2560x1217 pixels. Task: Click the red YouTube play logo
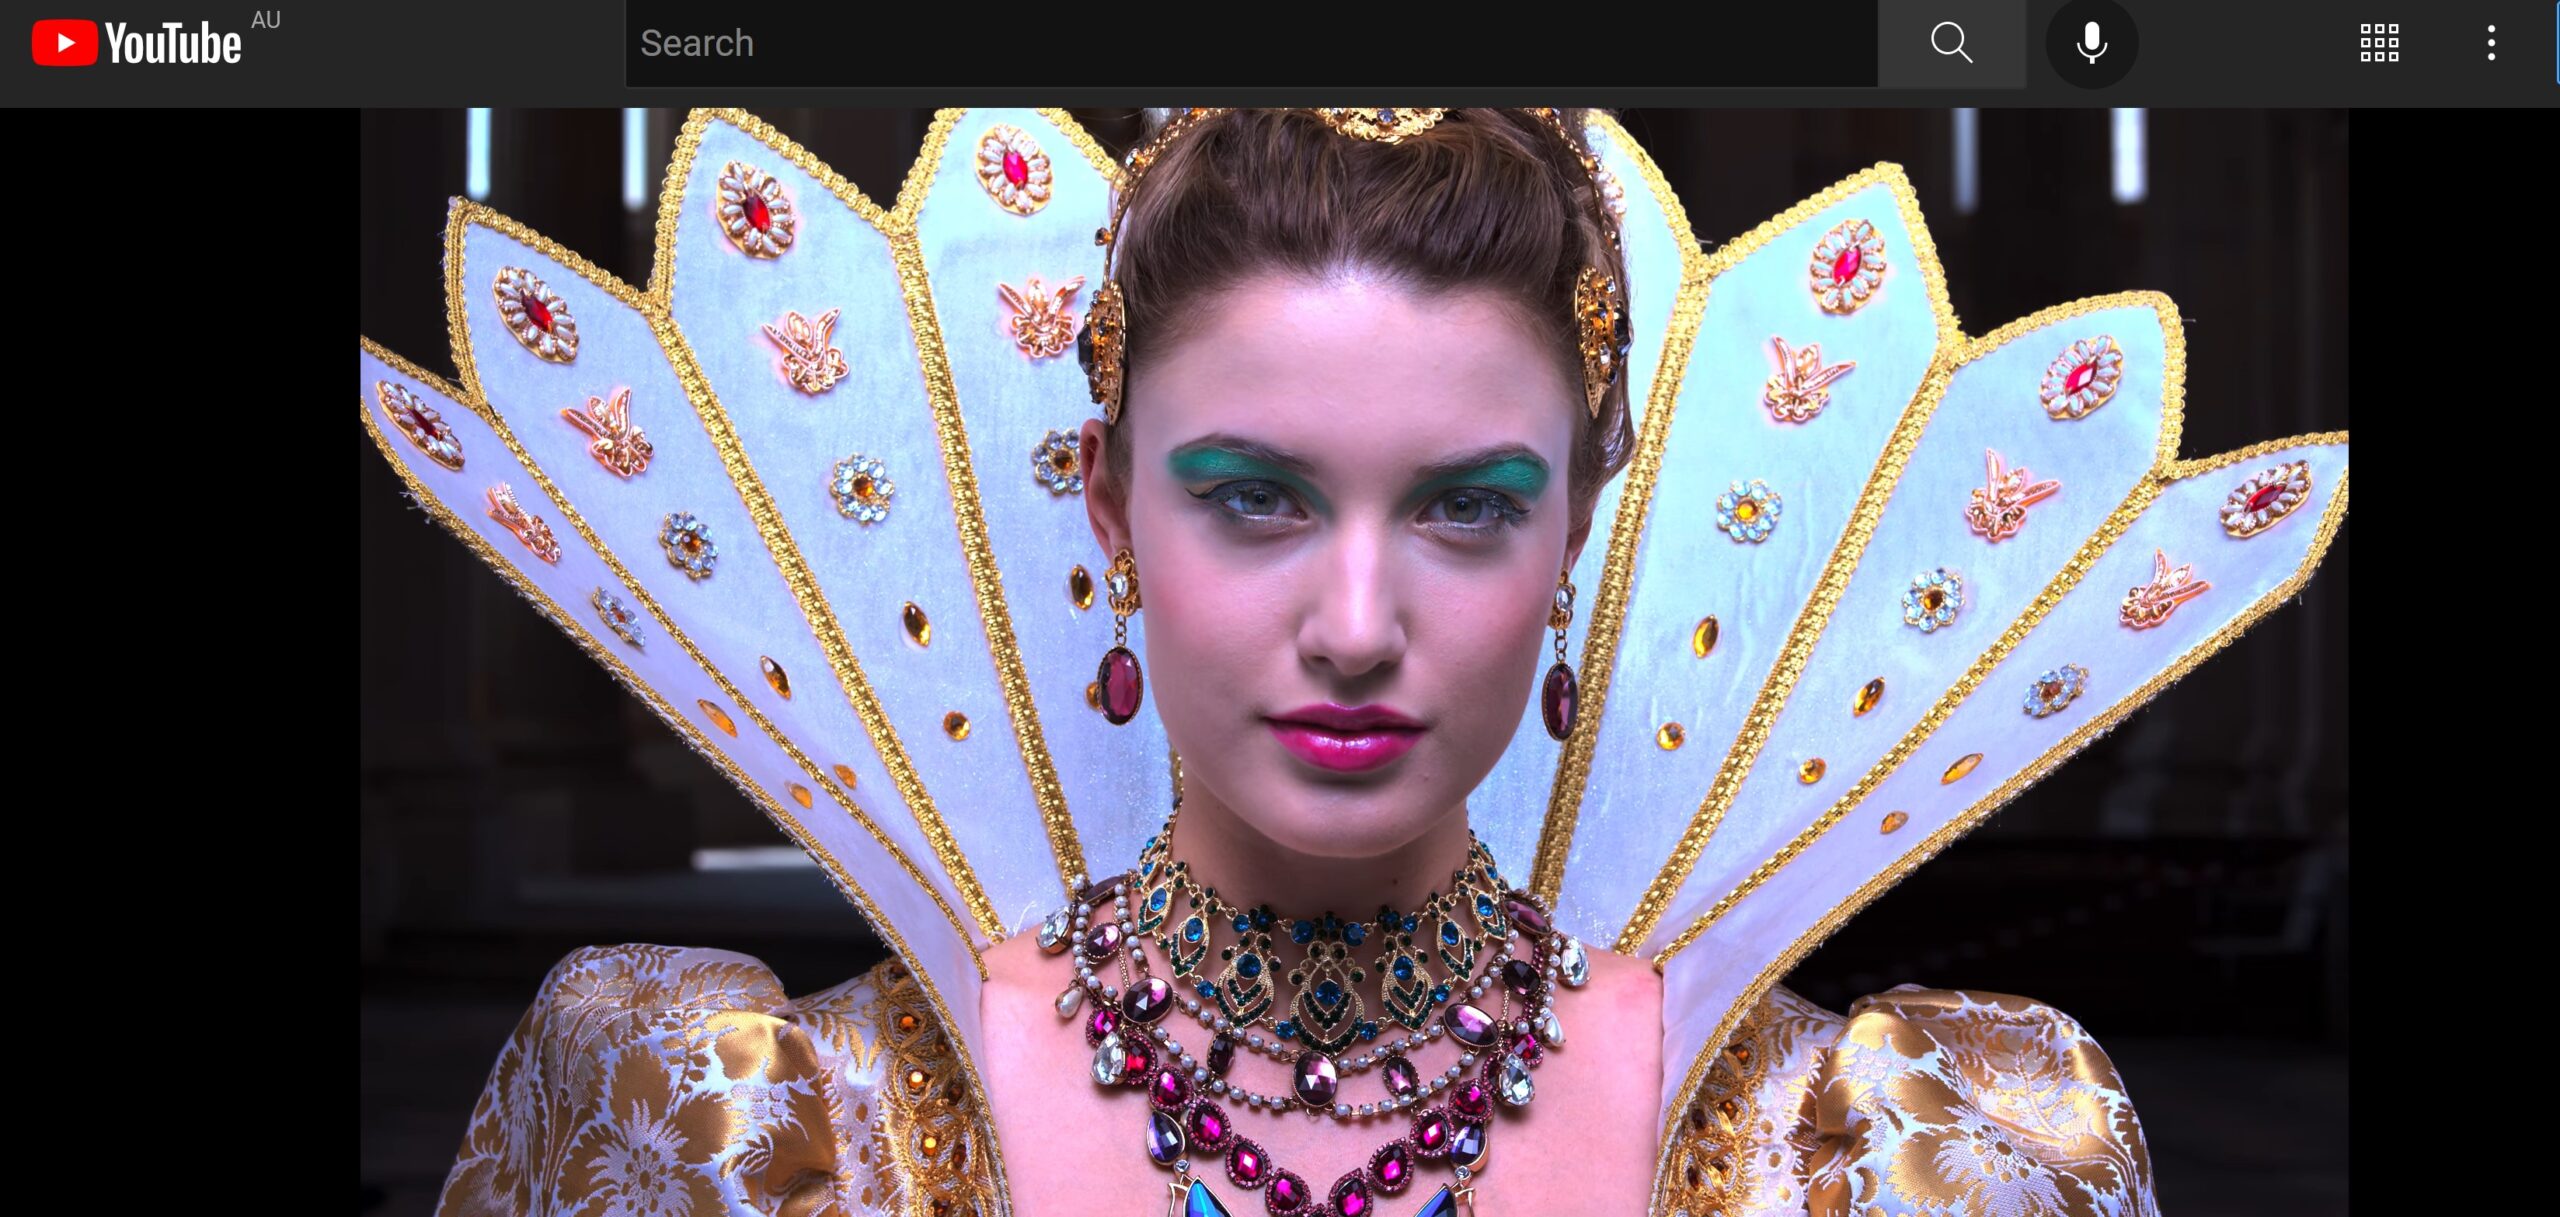(x=64, y=43)
